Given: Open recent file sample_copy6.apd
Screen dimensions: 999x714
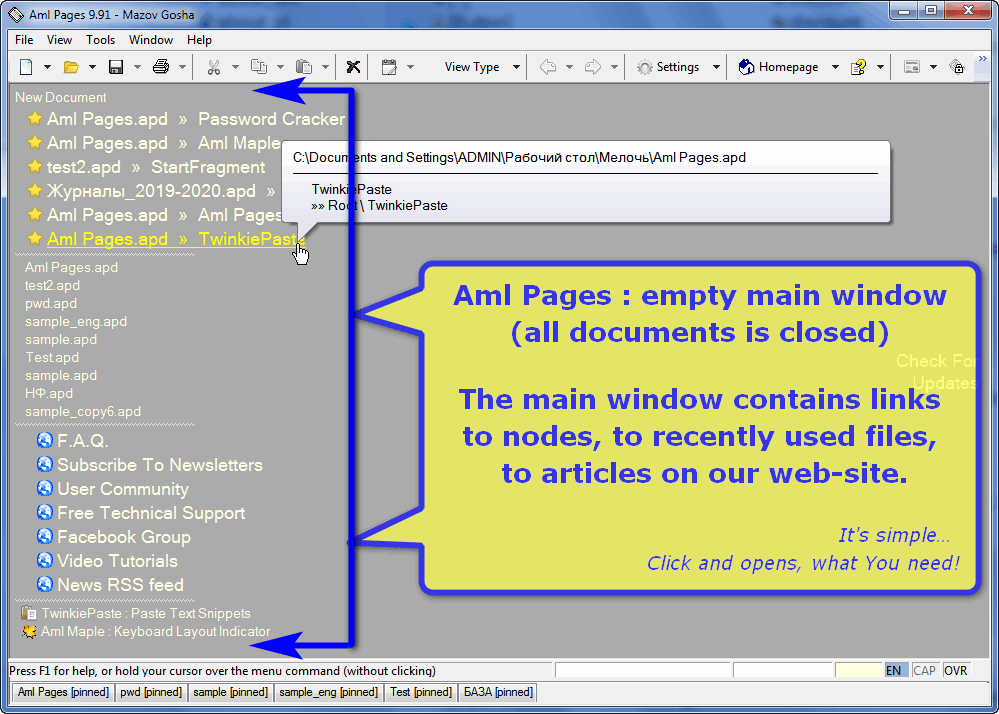Looking at the screenshot, I should [83, 411].
